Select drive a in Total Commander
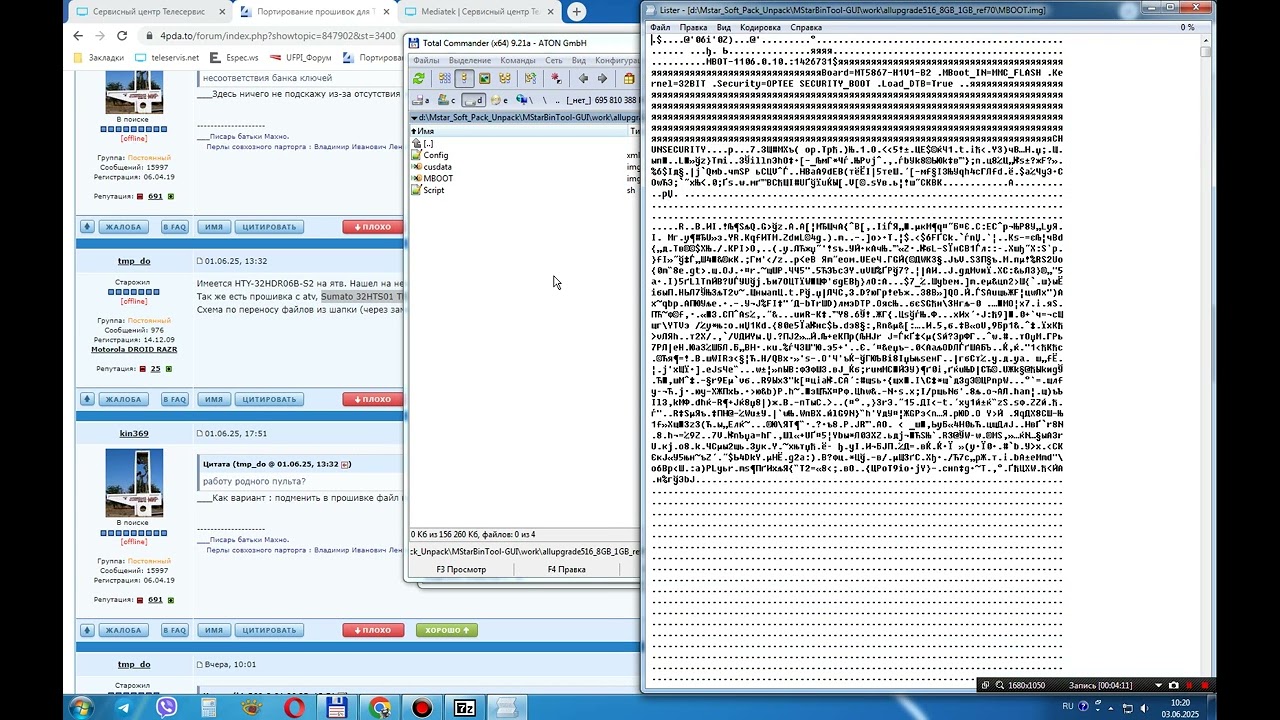The width and height of the screenshot is (1280, 720). click(421, 100)
